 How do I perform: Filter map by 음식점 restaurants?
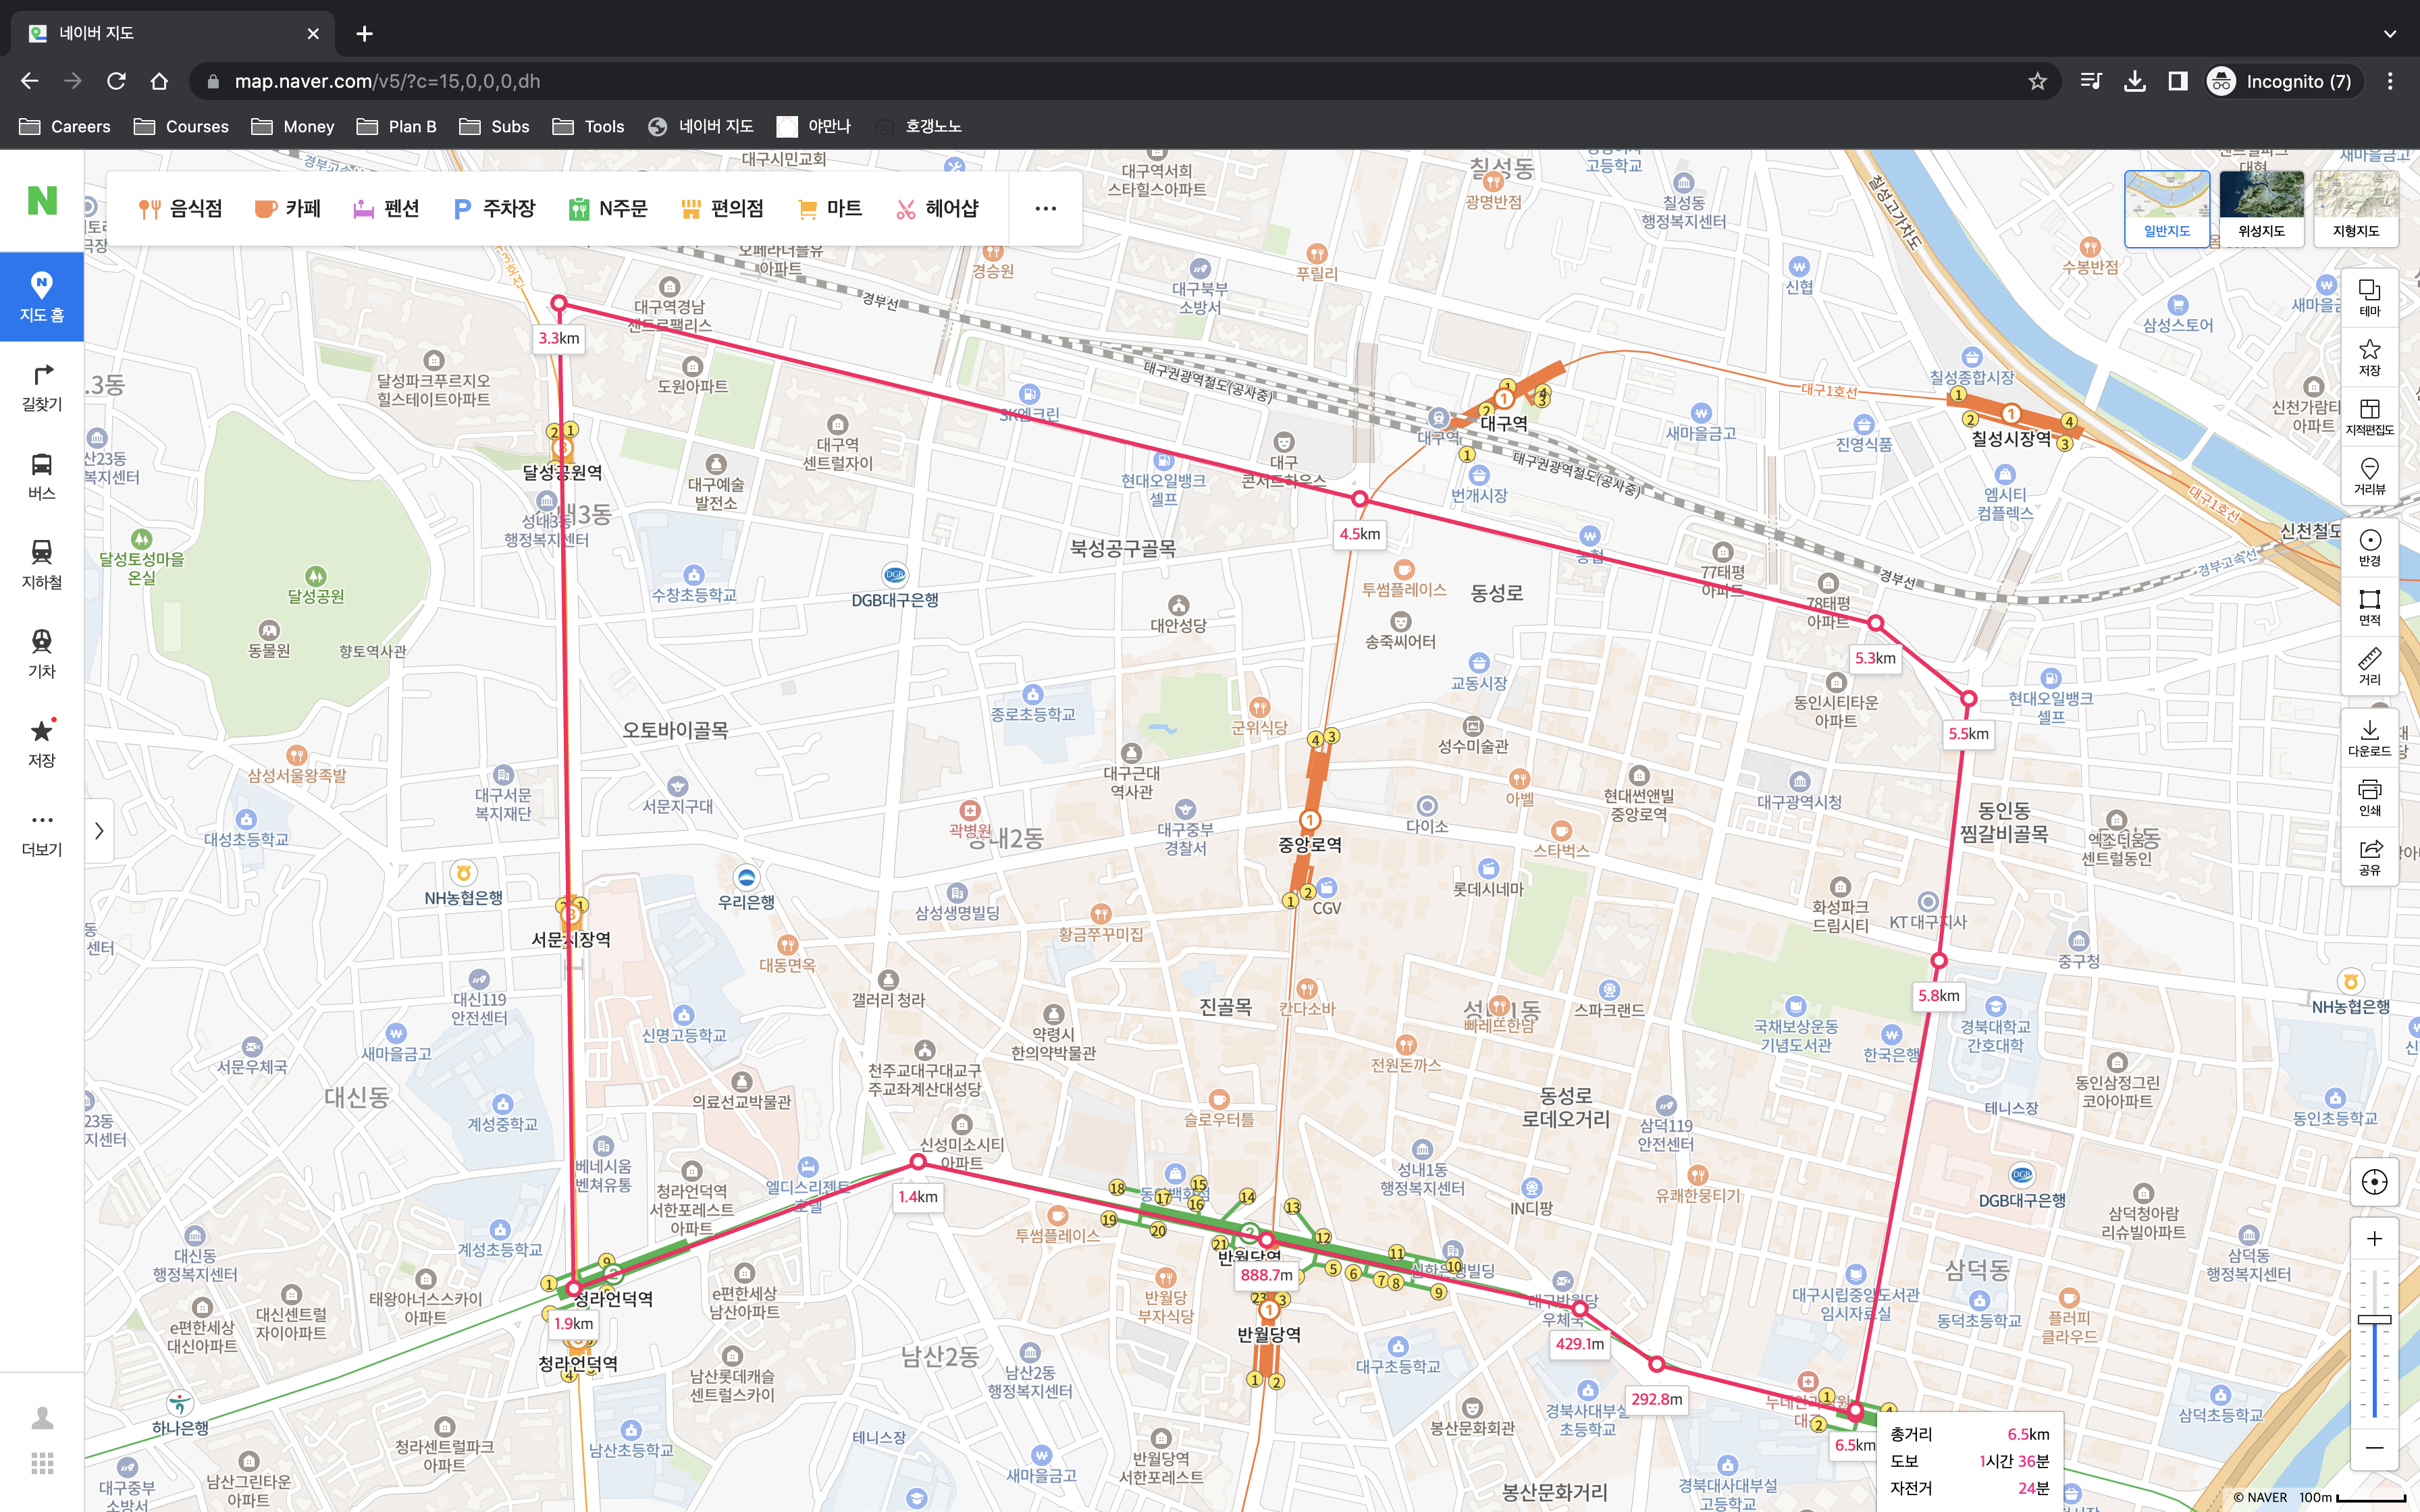181,209
